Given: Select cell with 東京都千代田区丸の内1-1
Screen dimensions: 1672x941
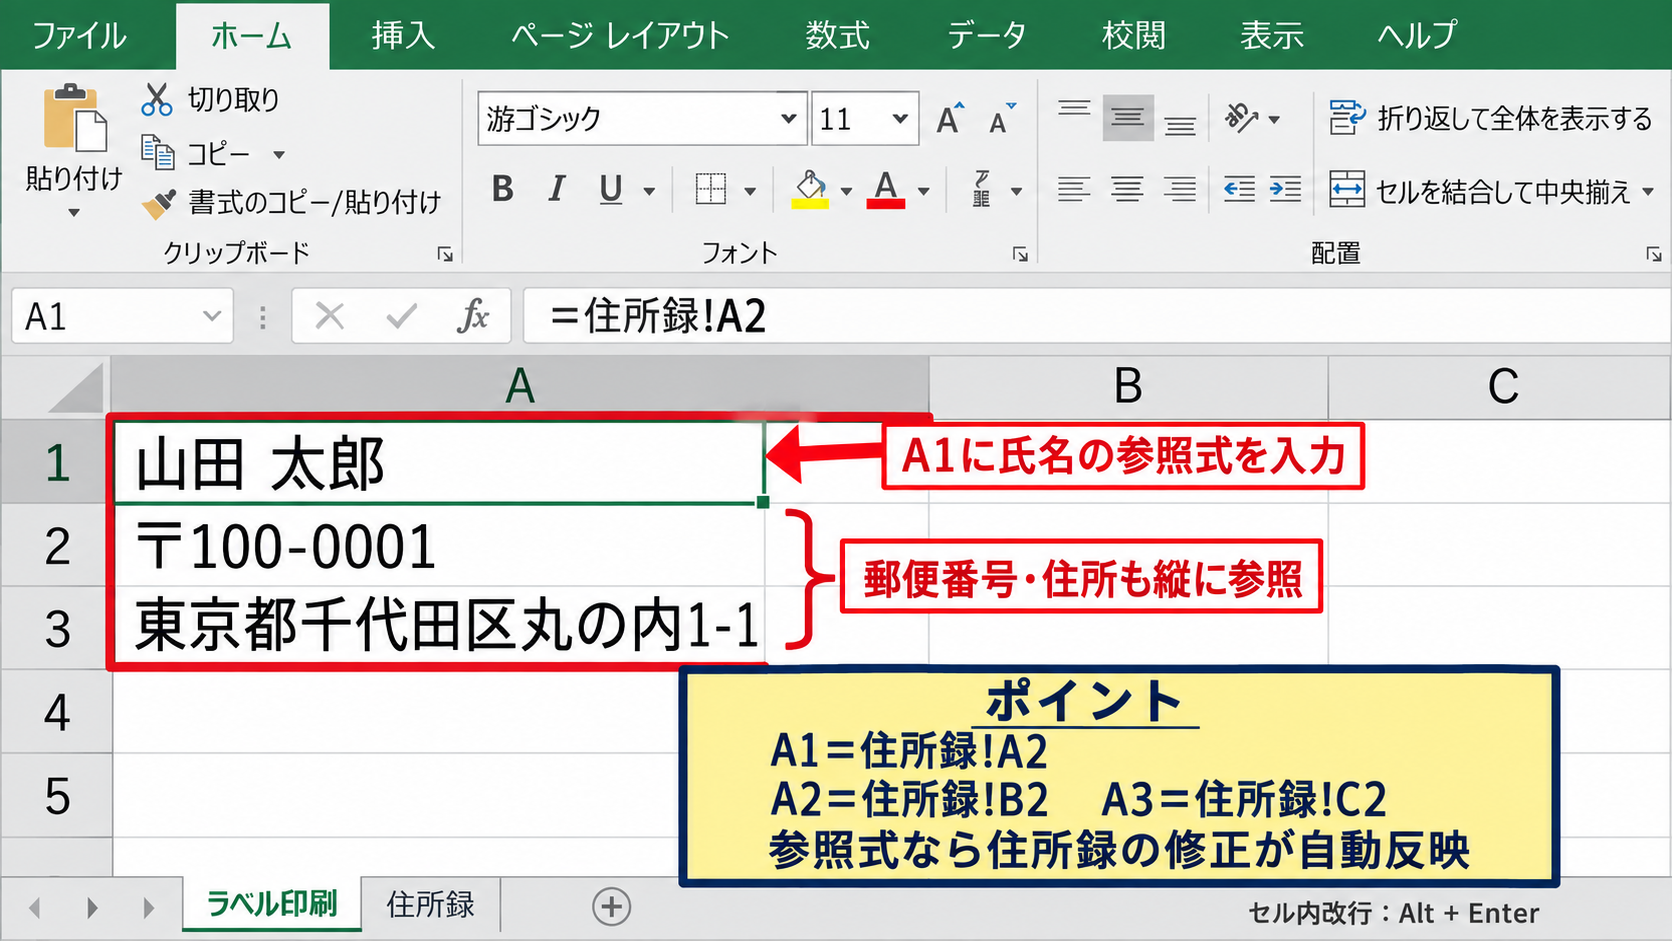Looking at the screenshot, I should [x=439, y=628].
